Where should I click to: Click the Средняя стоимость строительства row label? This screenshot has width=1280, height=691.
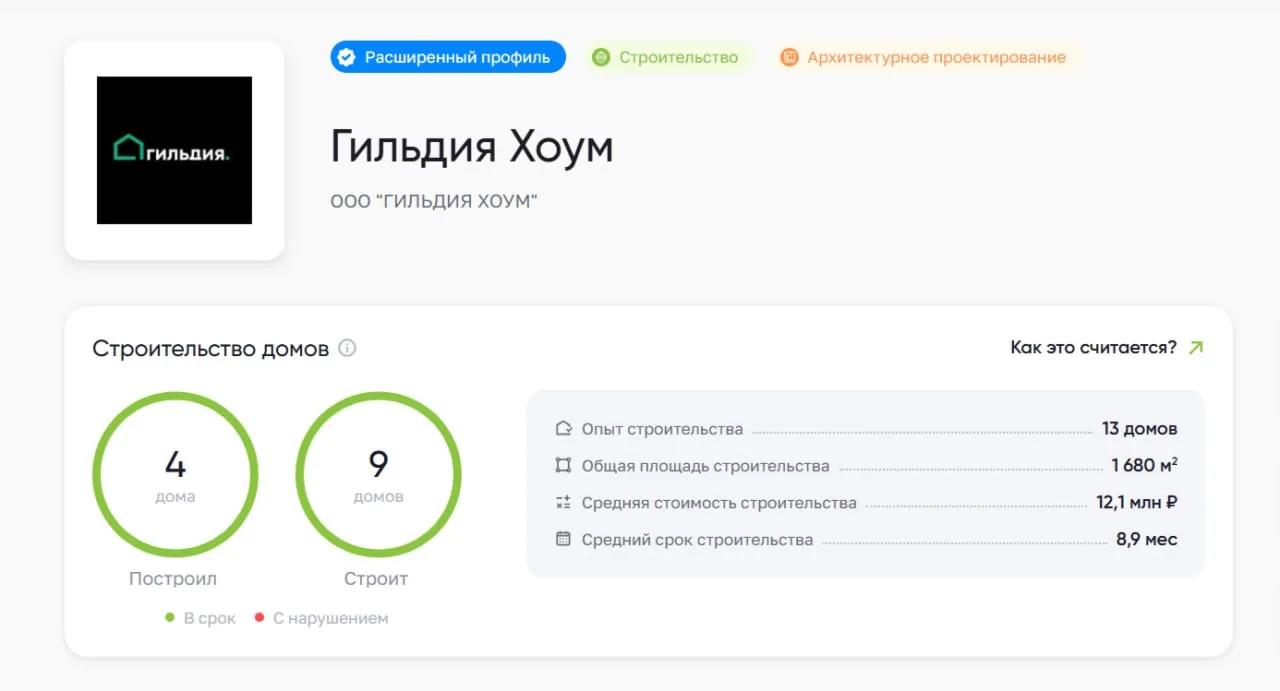pyautogui.click(x=719, y=503)
